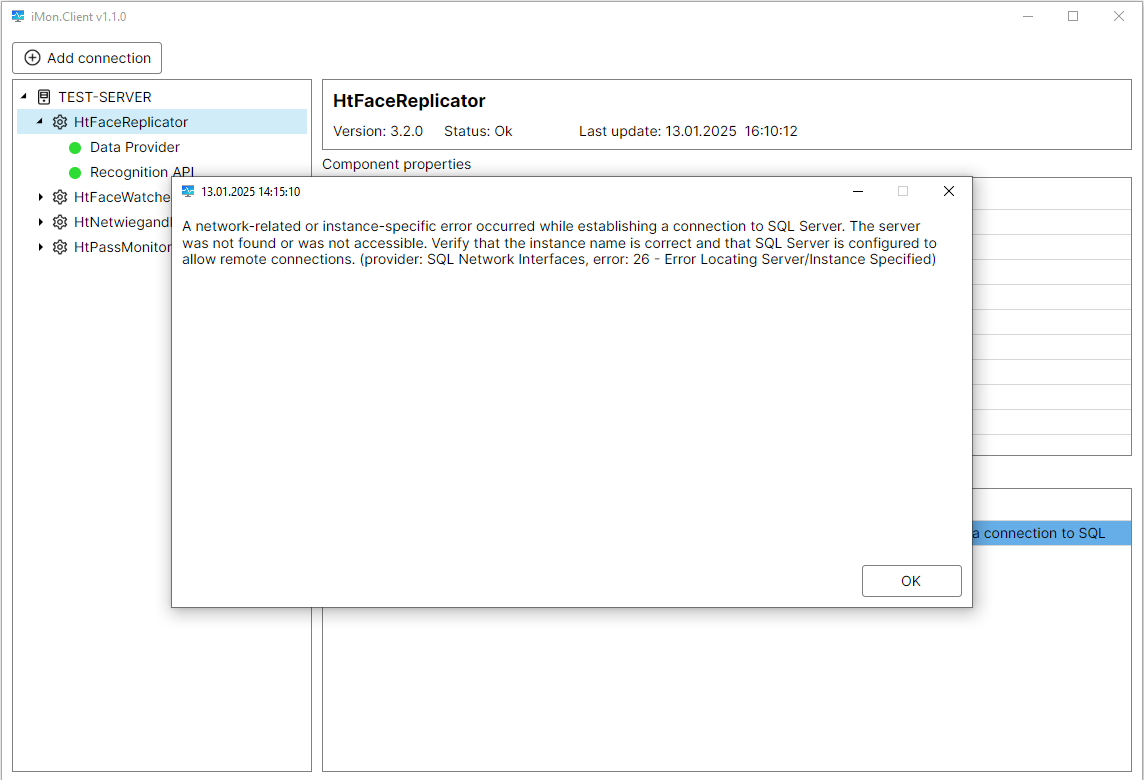Click the plus icon in Add connection
This screenshot has height=780, width=1144.
click(x=32, y=58)
